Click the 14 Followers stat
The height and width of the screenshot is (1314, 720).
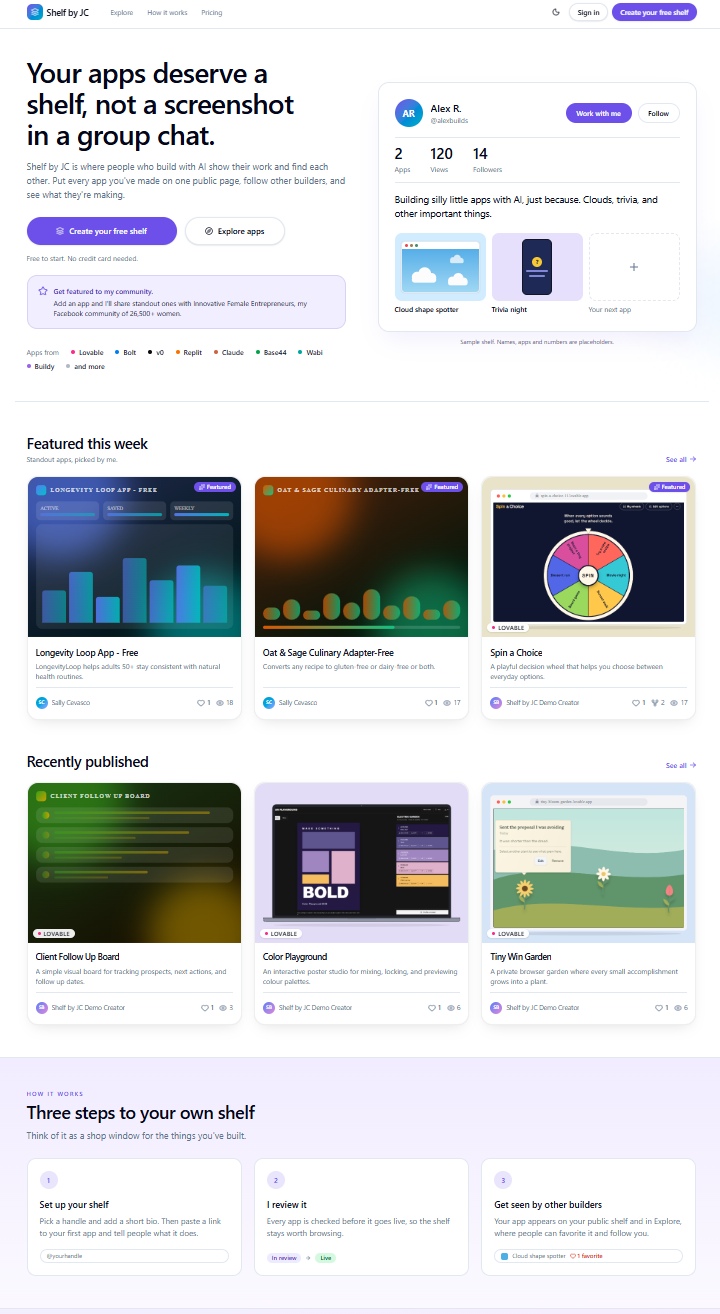(x=487, y=159)
